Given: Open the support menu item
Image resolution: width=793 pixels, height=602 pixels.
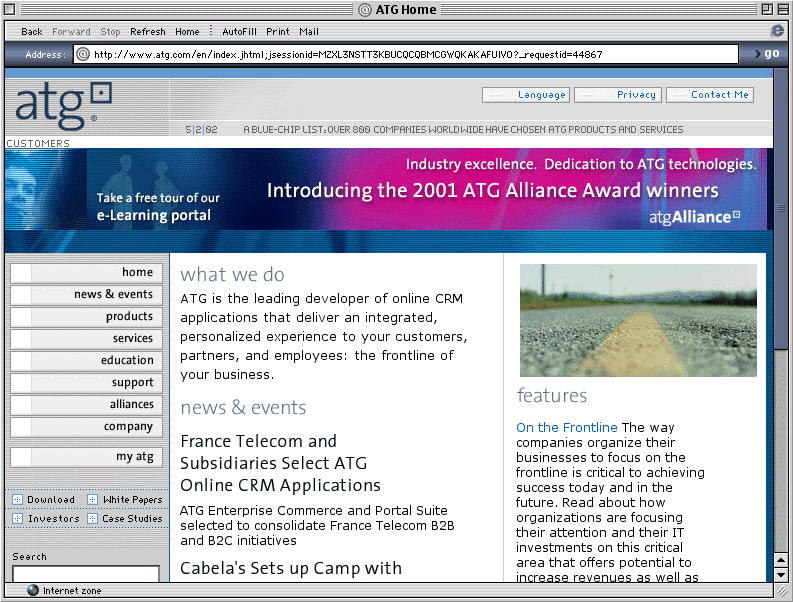Looking at the screenshot, I should coord(86,383).
